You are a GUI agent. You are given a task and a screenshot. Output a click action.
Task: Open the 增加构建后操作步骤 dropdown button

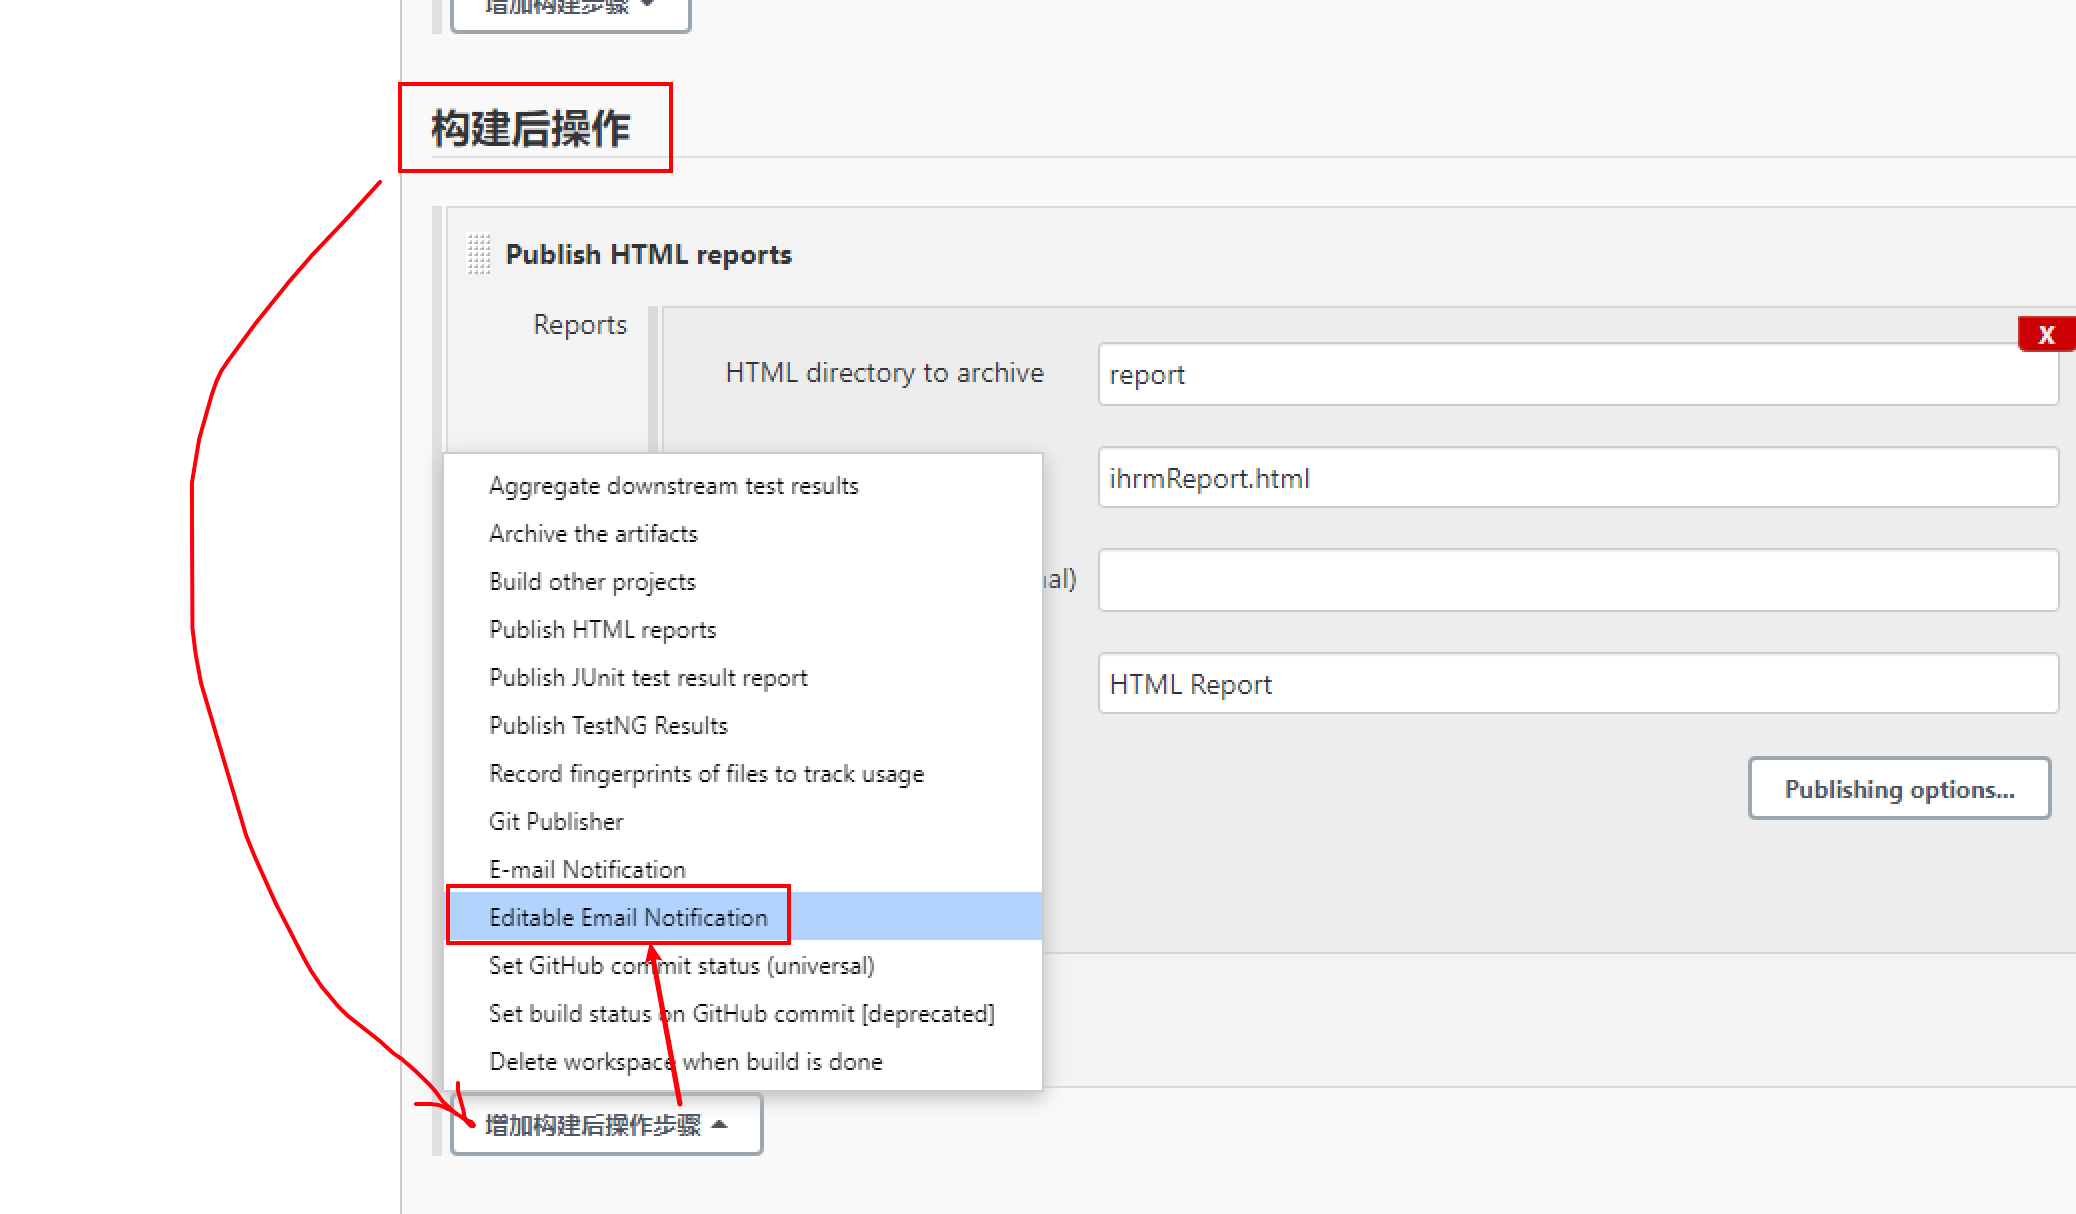[606, 1125]
